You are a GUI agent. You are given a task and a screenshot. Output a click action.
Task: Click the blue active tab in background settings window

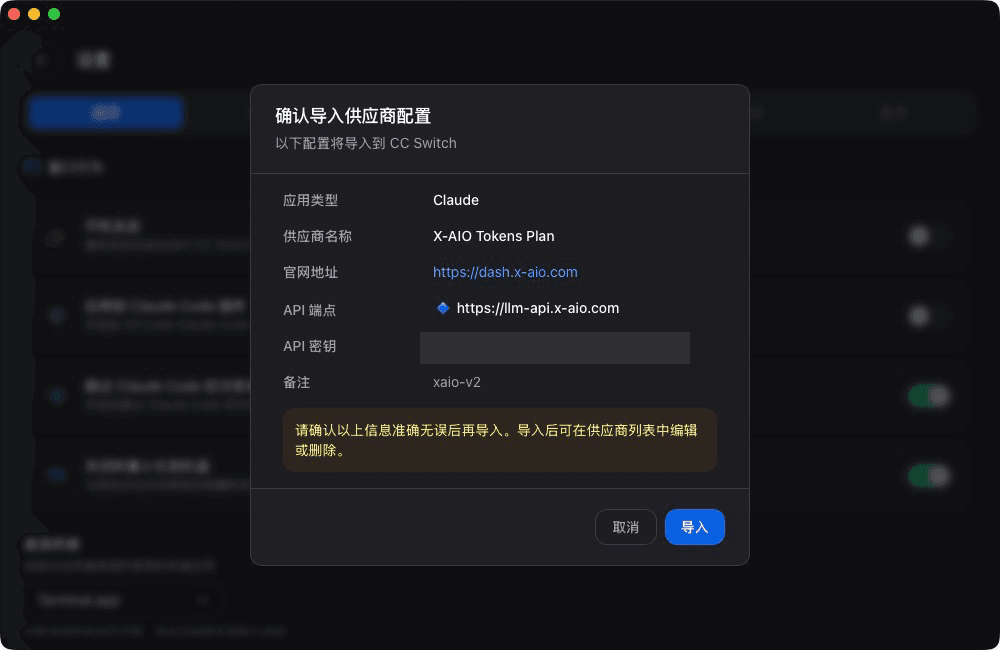coord(106,113)
